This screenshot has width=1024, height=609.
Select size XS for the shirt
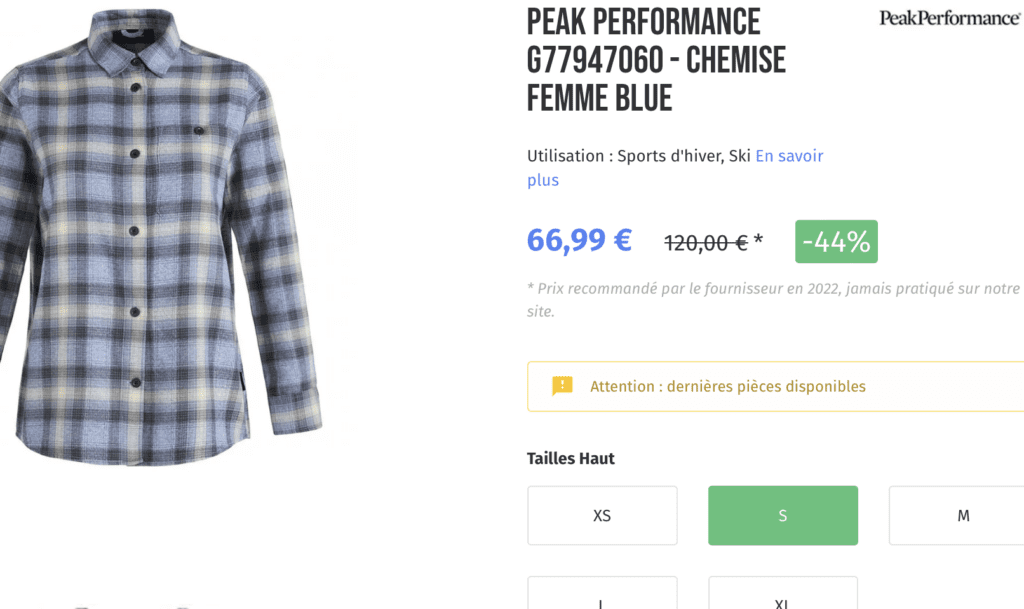point(602,515)
